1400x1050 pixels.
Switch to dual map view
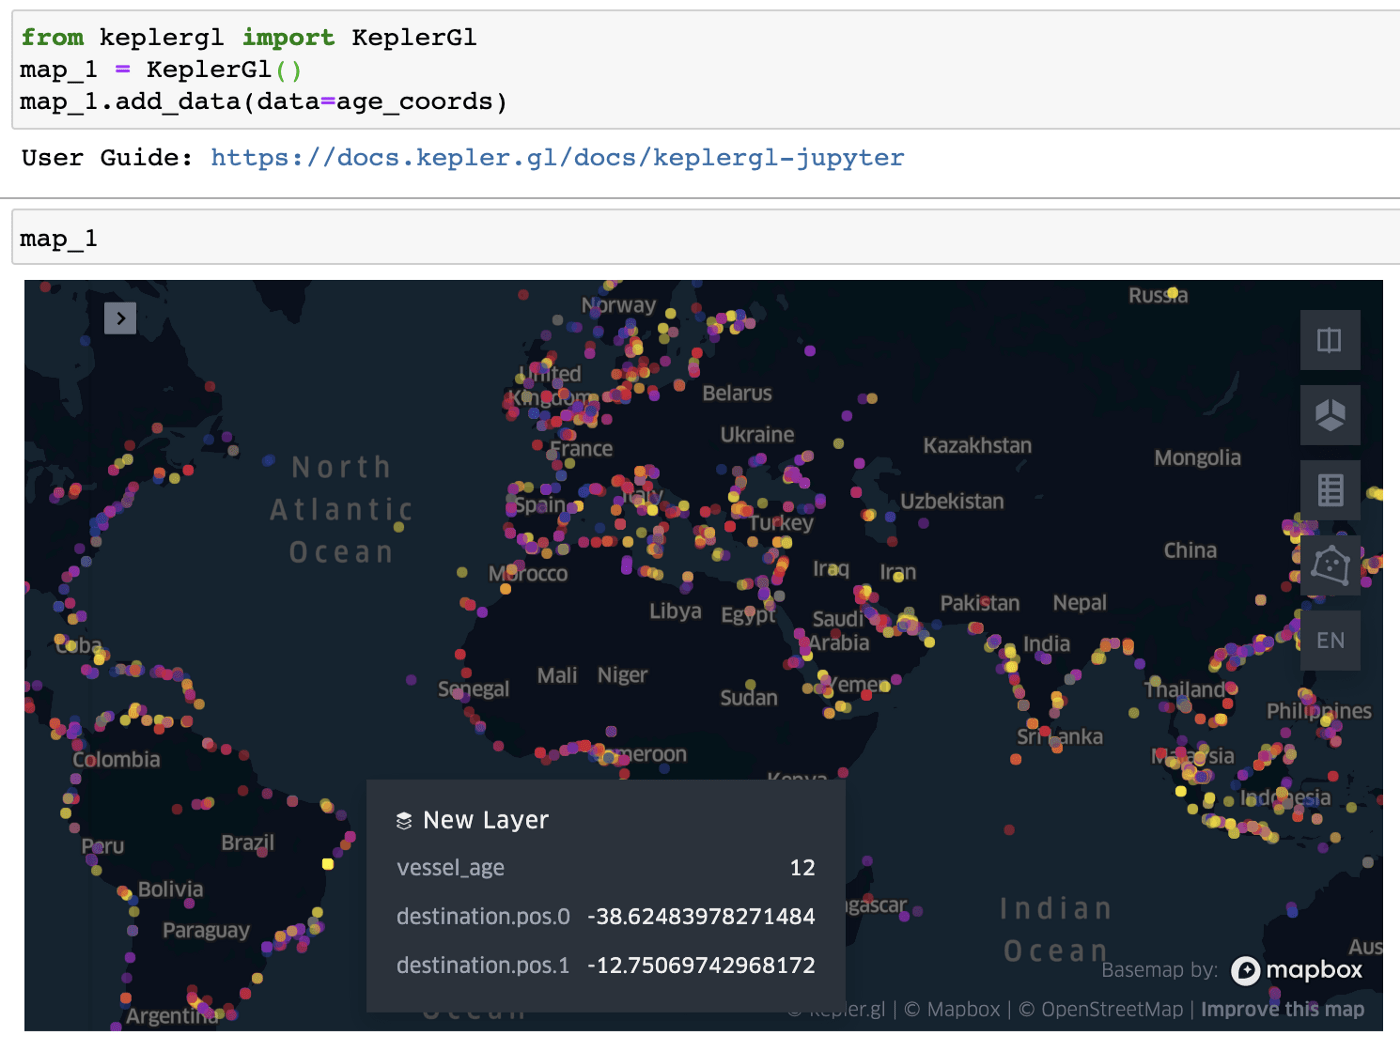pos(1330,340)
